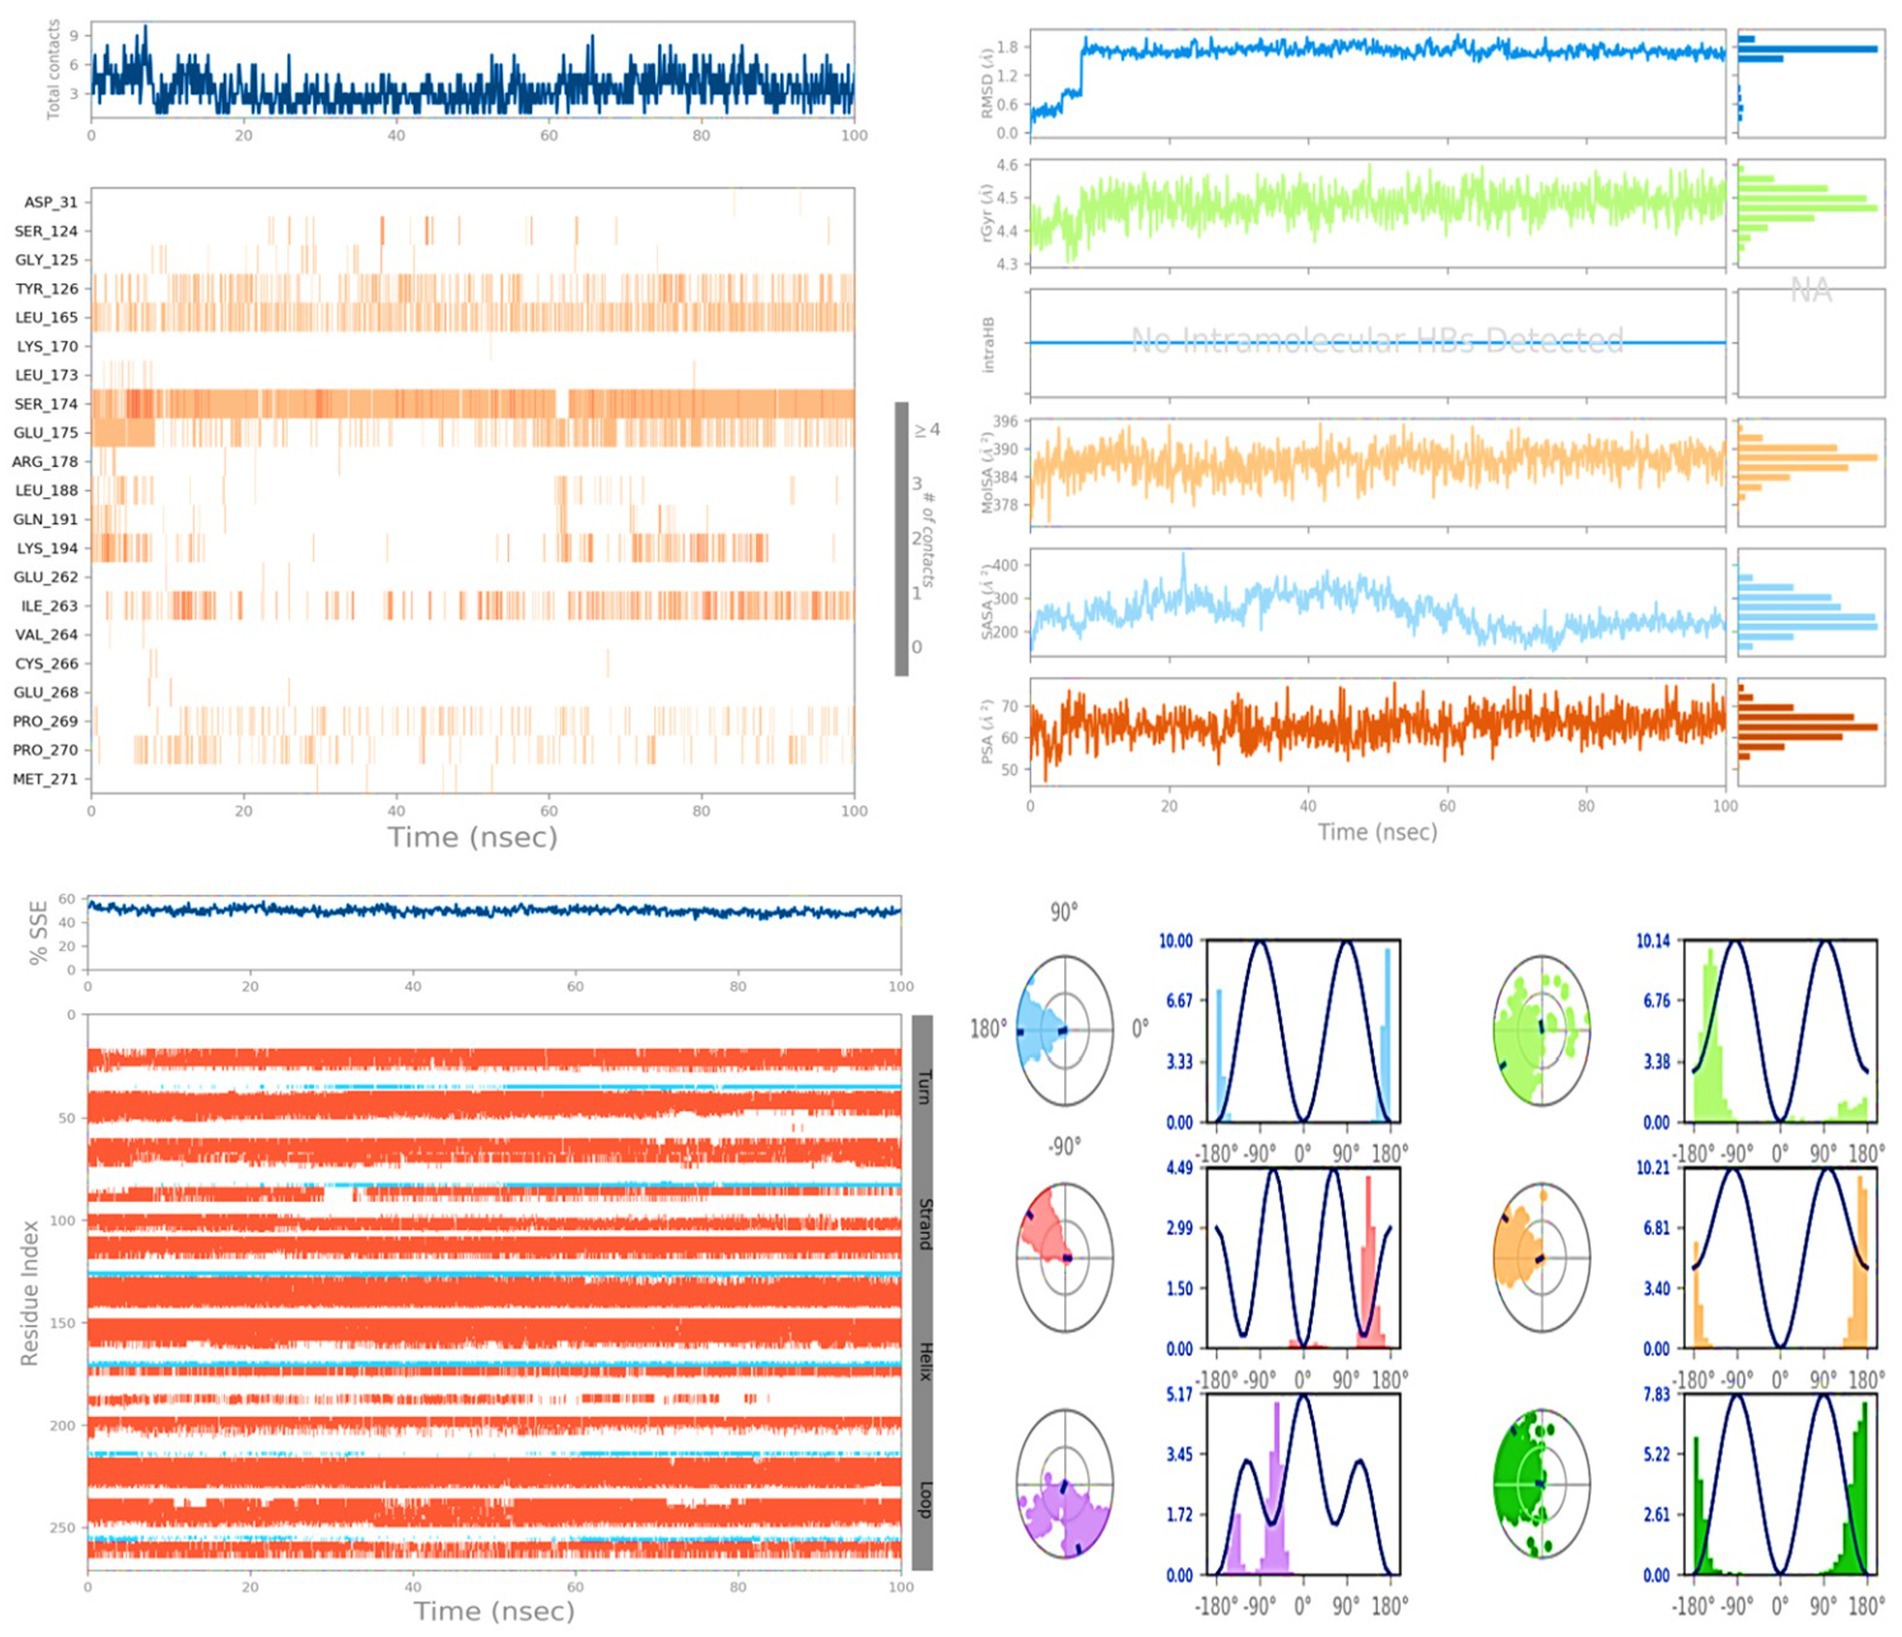1902x1637 pixels.
Task: Select the PRO_270 residue label
Action: [45, 750]
